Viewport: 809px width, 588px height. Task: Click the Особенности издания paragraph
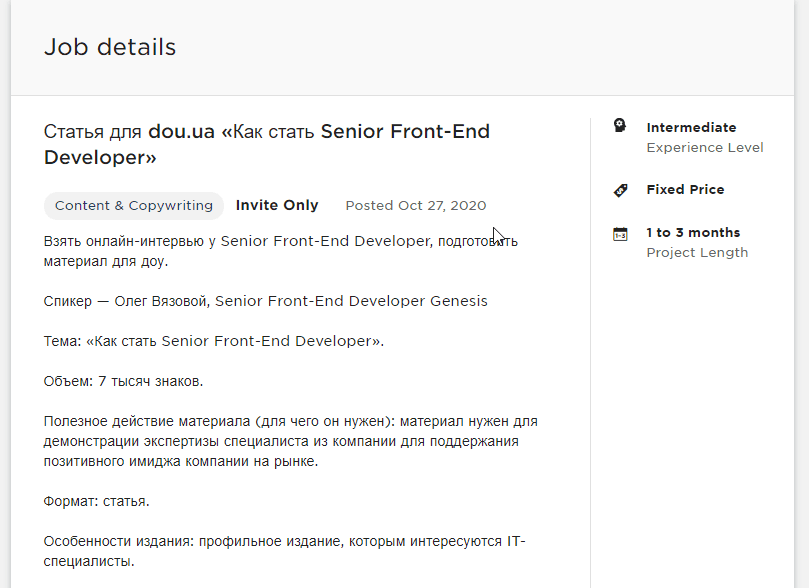coord(284,551)
